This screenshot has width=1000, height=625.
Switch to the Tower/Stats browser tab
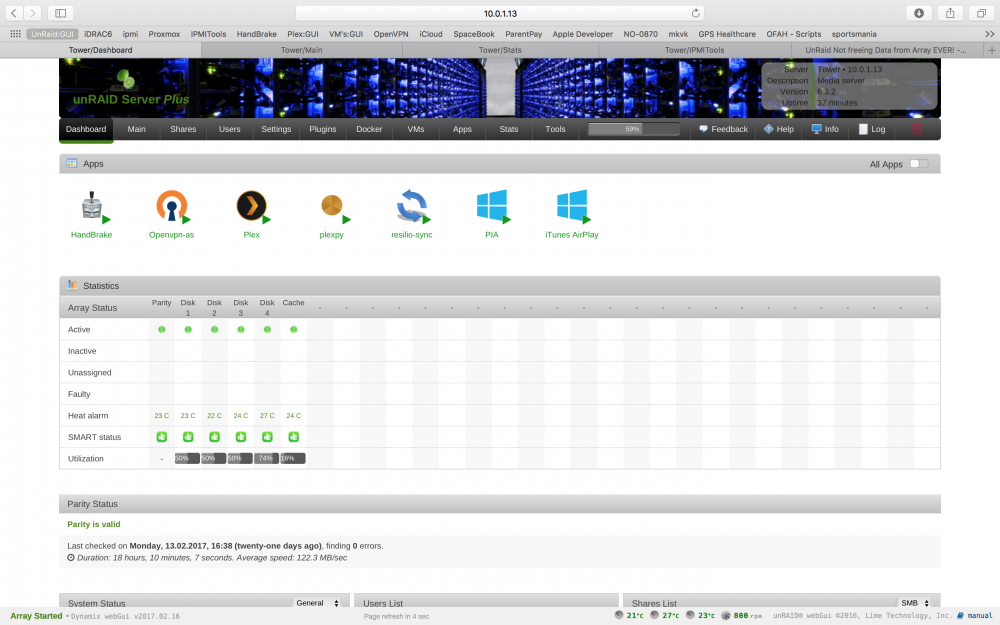[x=500, y=50]
